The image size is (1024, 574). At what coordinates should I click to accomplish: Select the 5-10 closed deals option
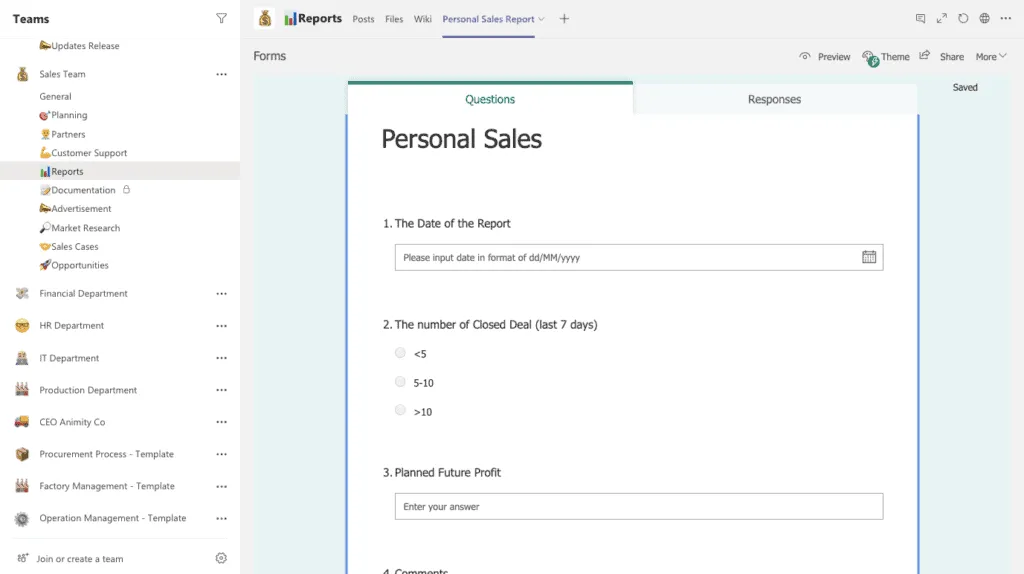400,381
